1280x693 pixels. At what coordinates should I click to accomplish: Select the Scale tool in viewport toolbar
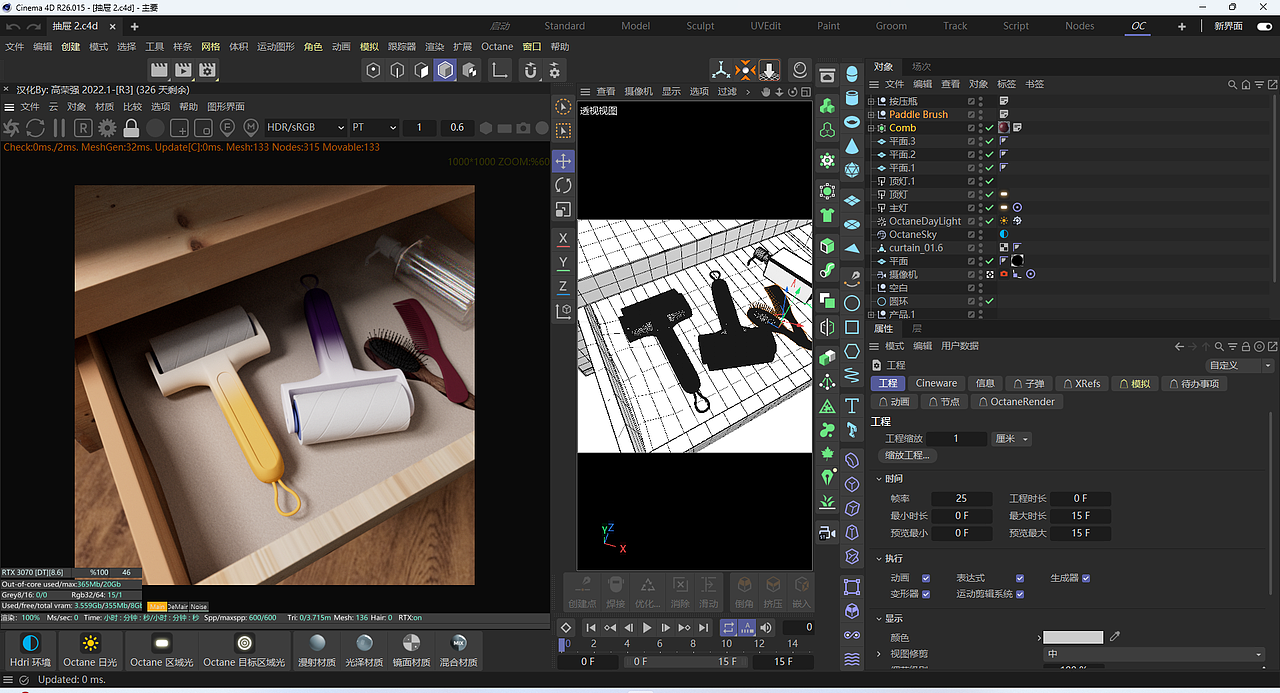point(563,209)
